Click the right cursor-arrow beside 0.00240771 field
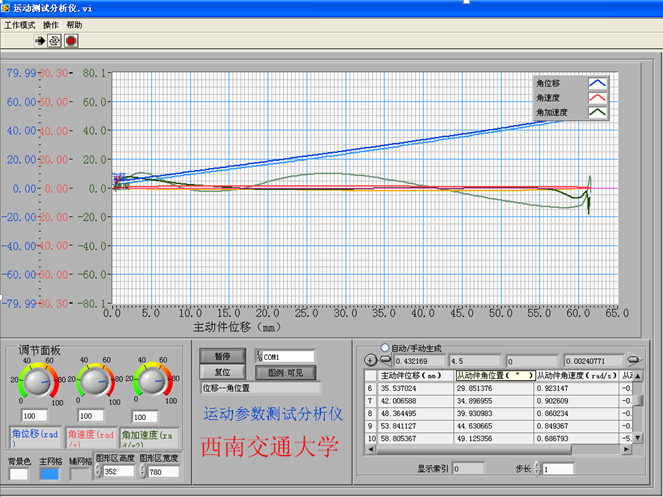 634,359
